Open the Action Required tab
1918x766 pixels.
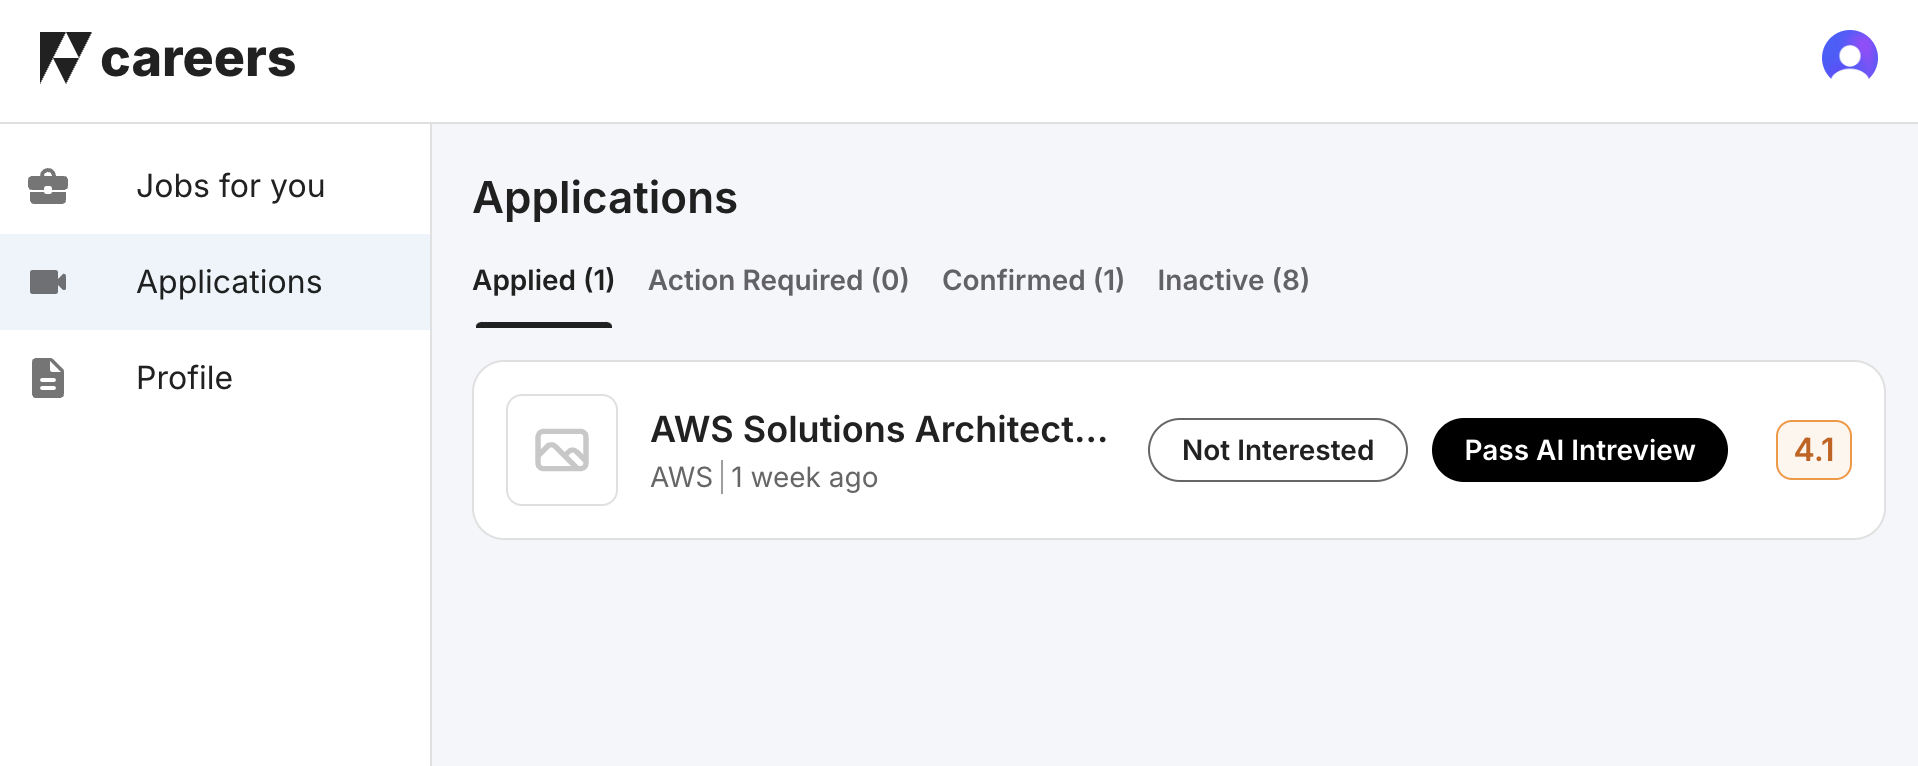coord(778,280)
